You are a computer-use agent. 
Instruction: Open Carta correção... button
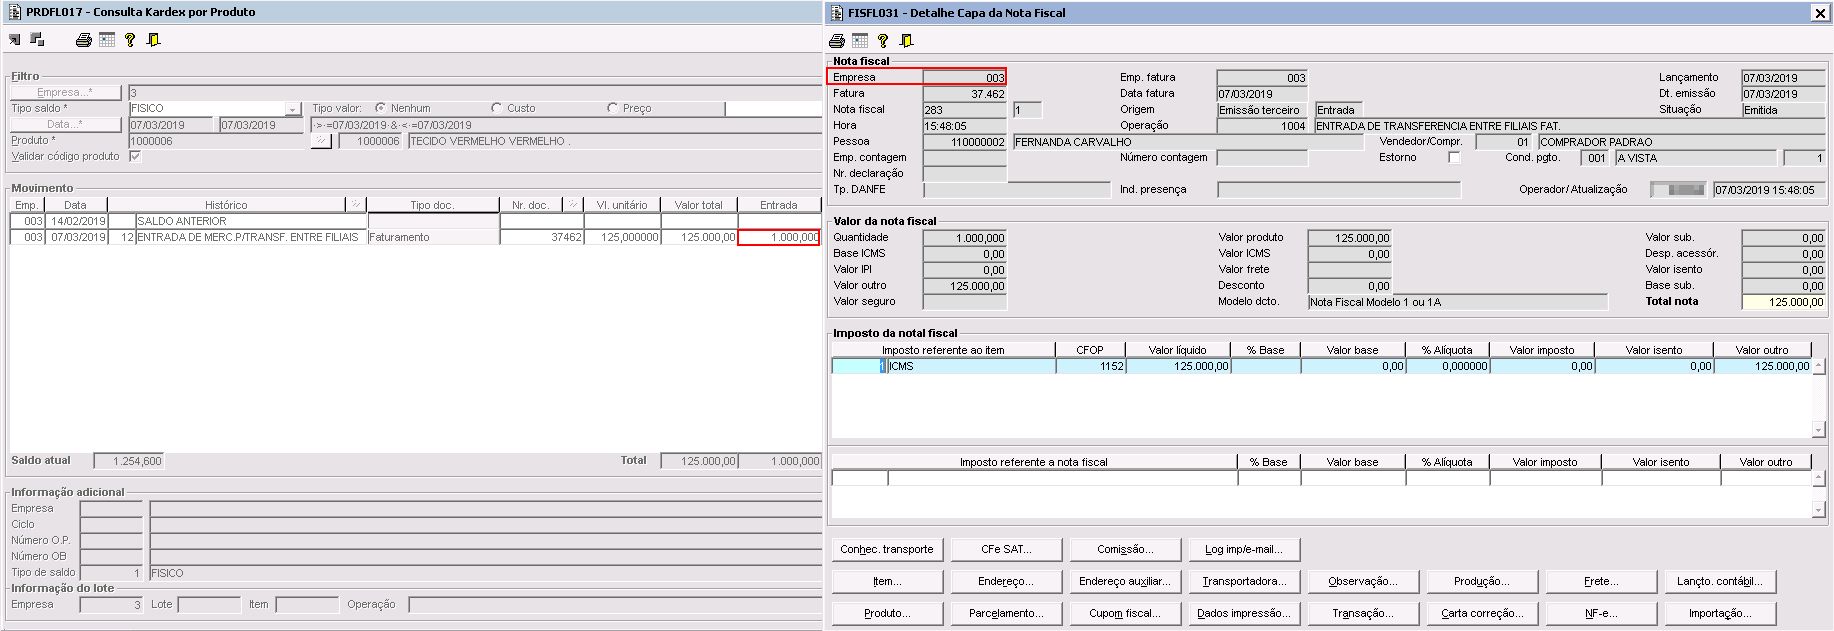[1482, 613]
